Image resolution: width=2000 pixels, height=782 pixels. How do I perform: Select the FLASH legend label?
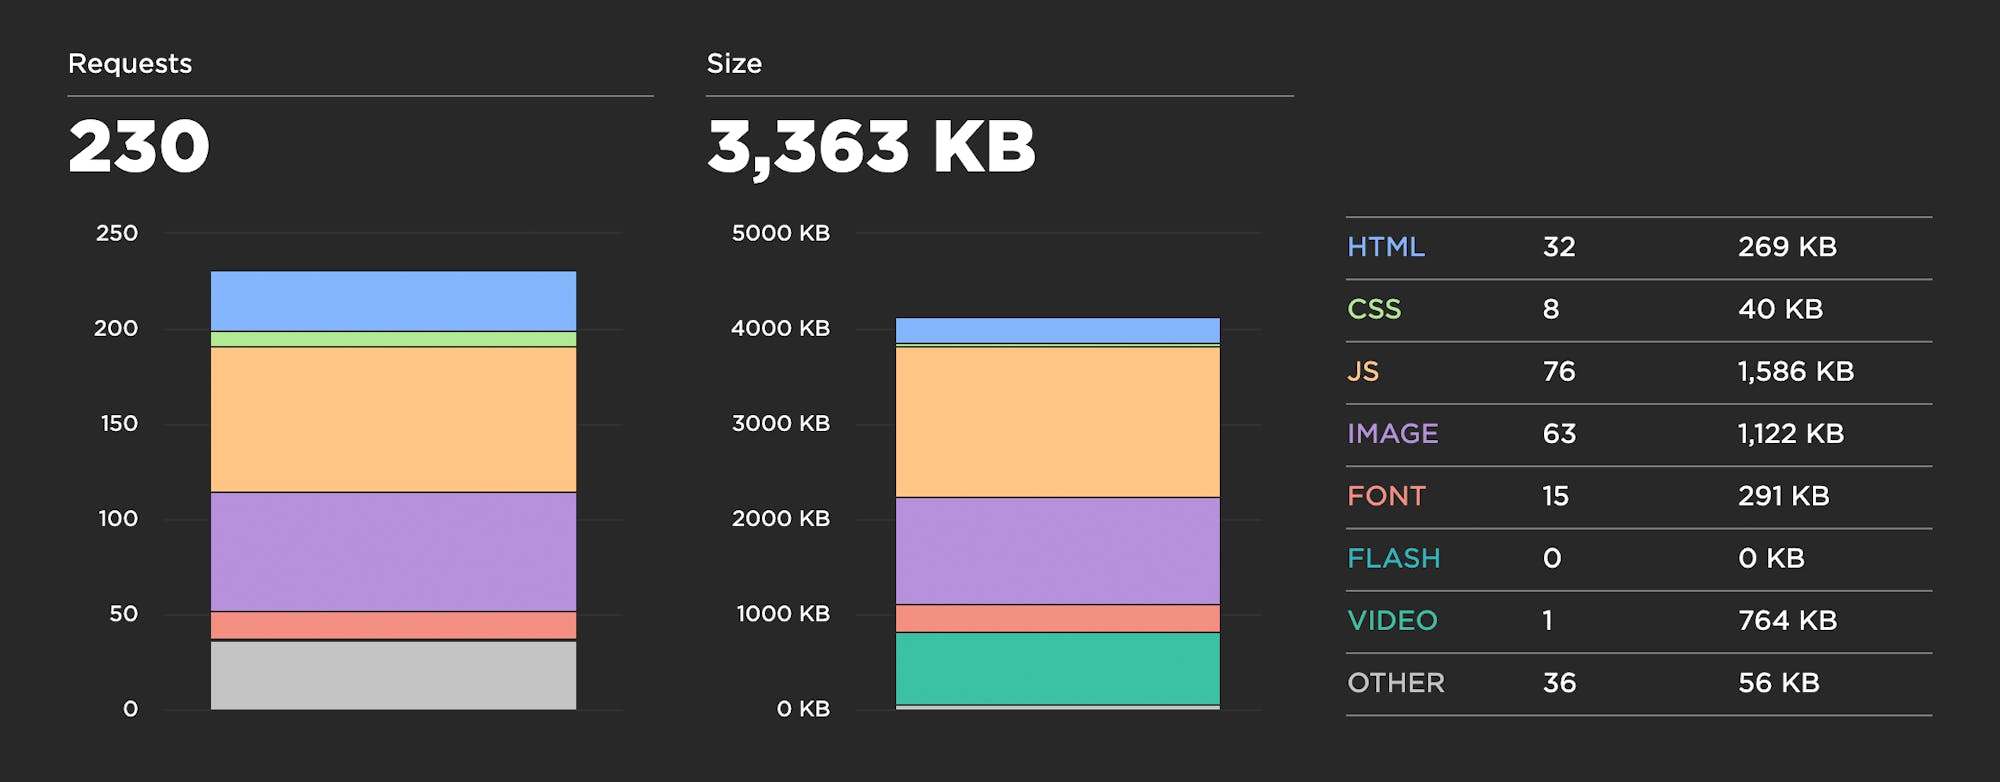(1393, 558)
